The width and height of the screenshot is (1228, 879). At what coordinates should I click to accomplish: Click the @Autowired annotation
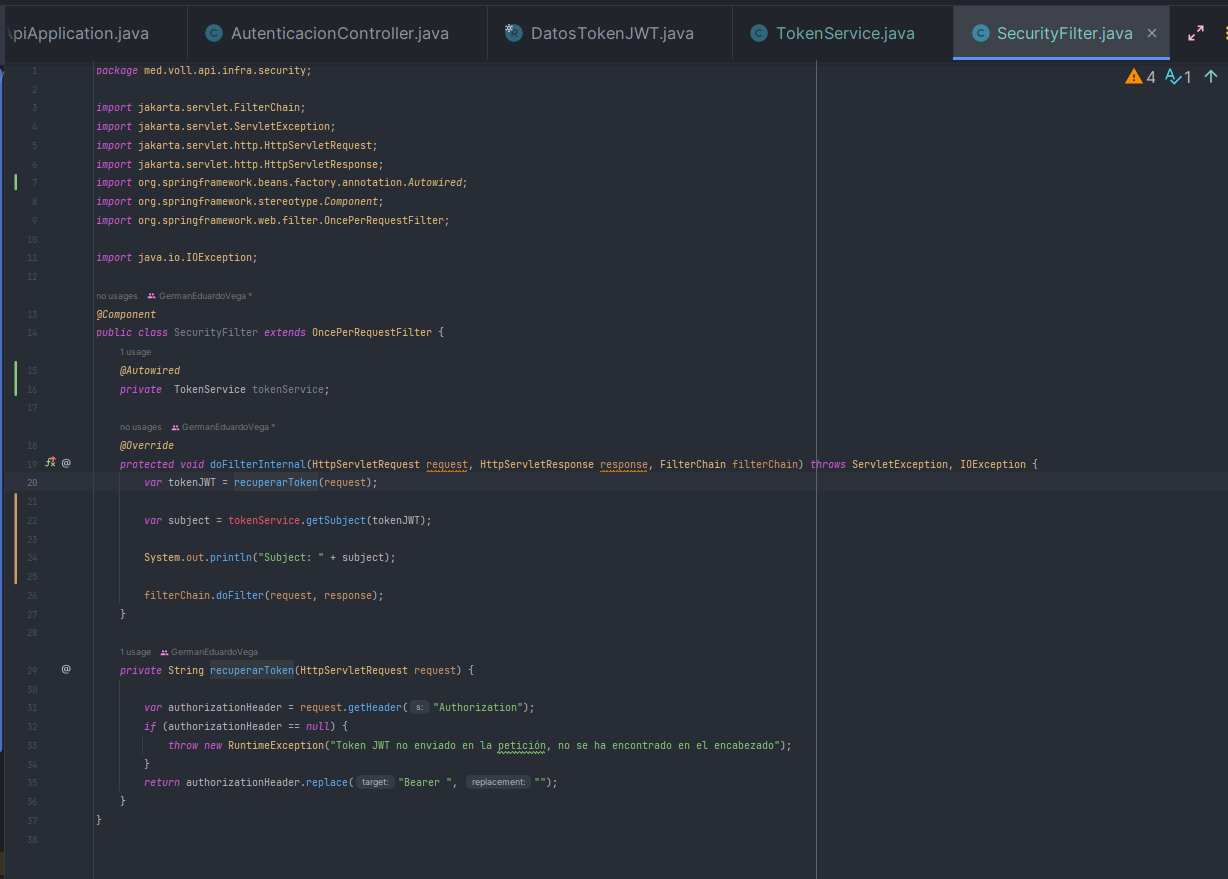point(150,370)
